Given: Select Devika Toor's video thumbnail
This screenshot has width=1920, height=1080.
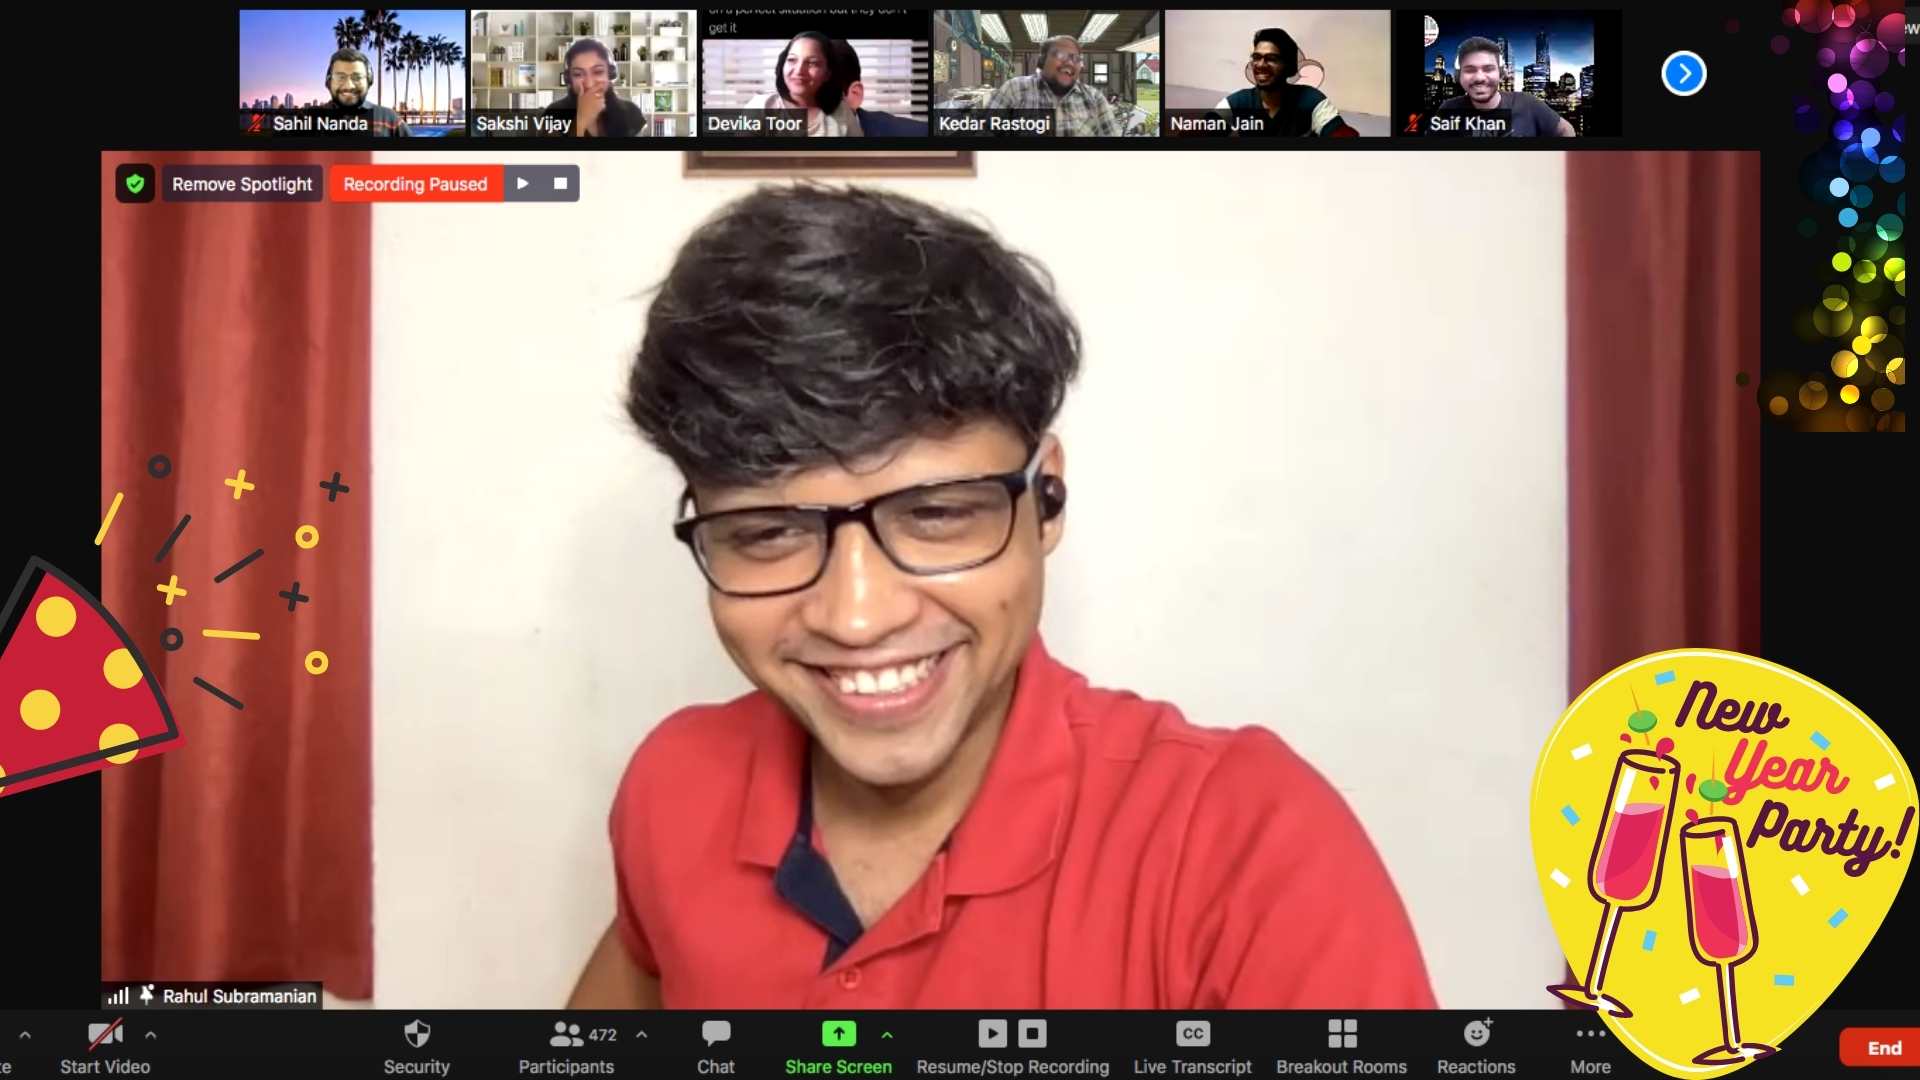Looking at the screenshot, I should [815, 73].
